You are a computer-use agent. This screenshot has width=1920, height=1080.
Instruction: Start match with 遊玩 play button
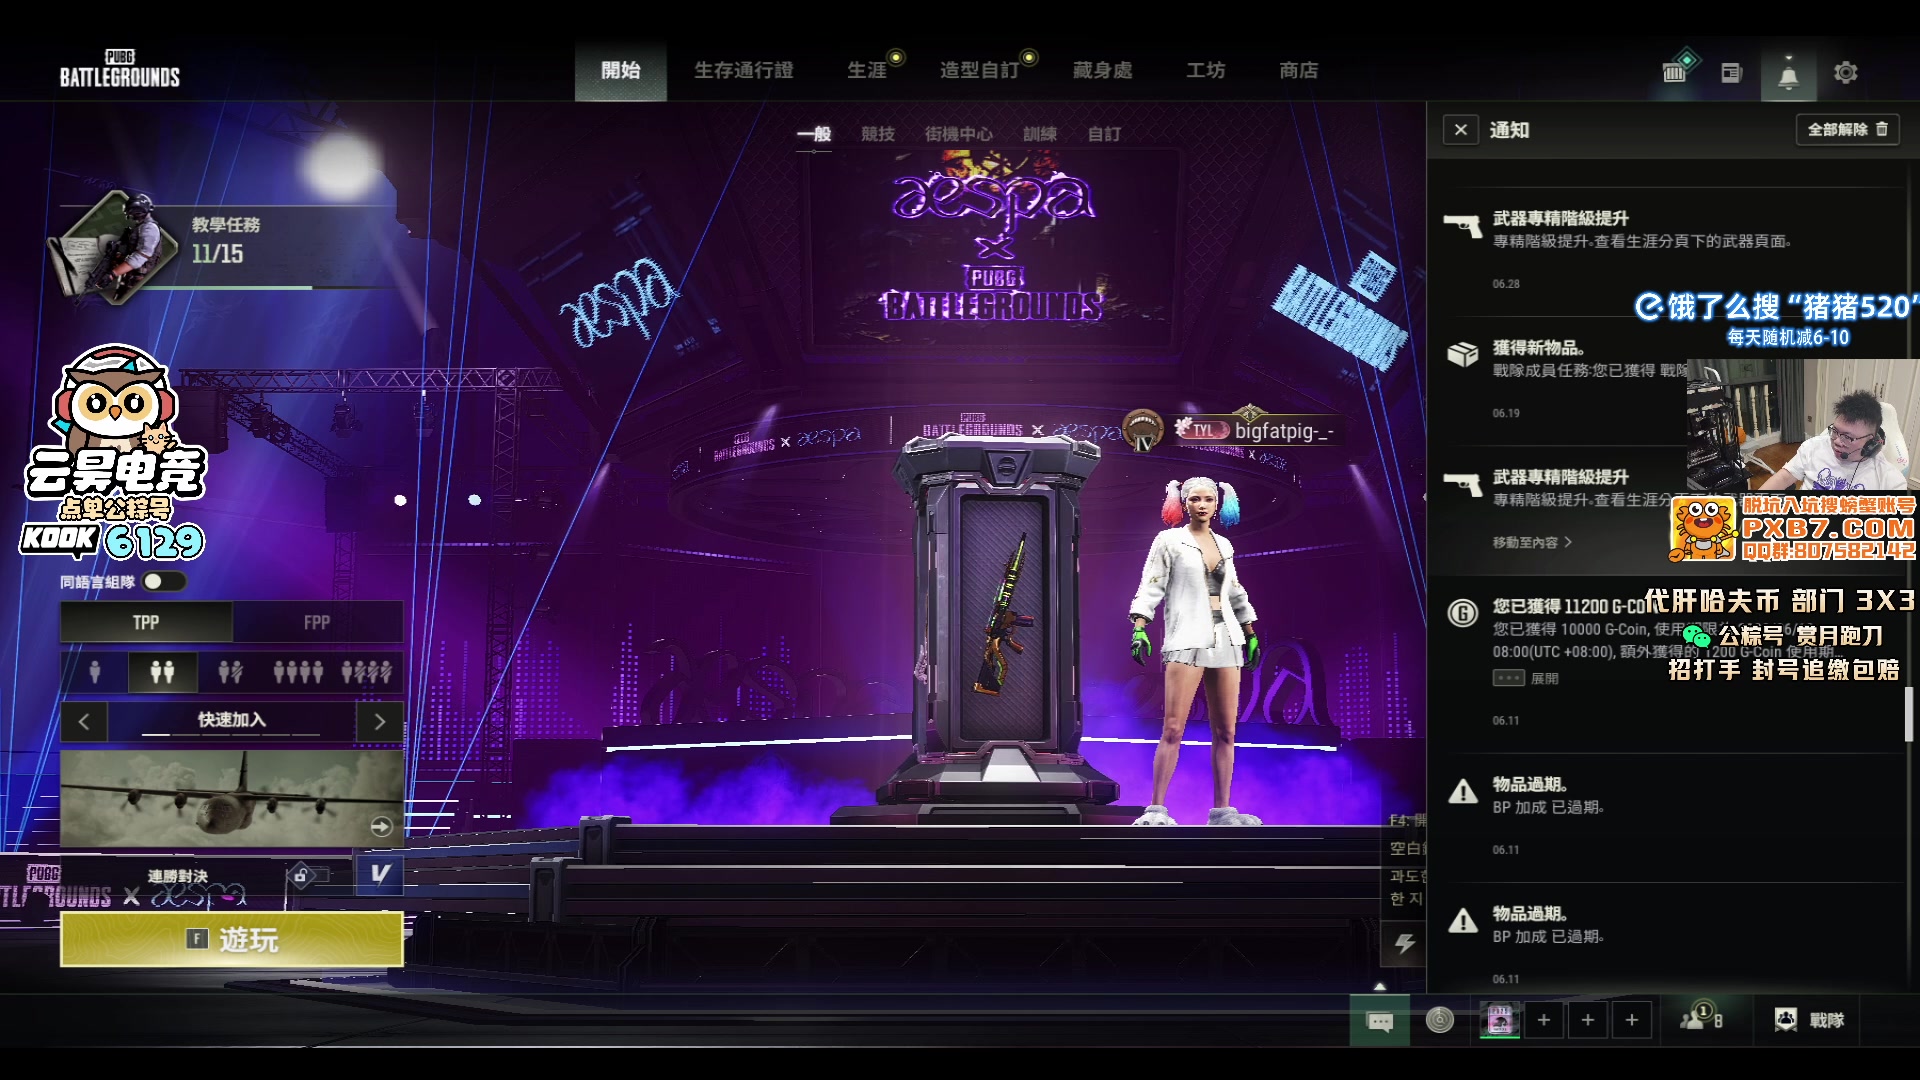pyautogui.click(x=232, y=939)
